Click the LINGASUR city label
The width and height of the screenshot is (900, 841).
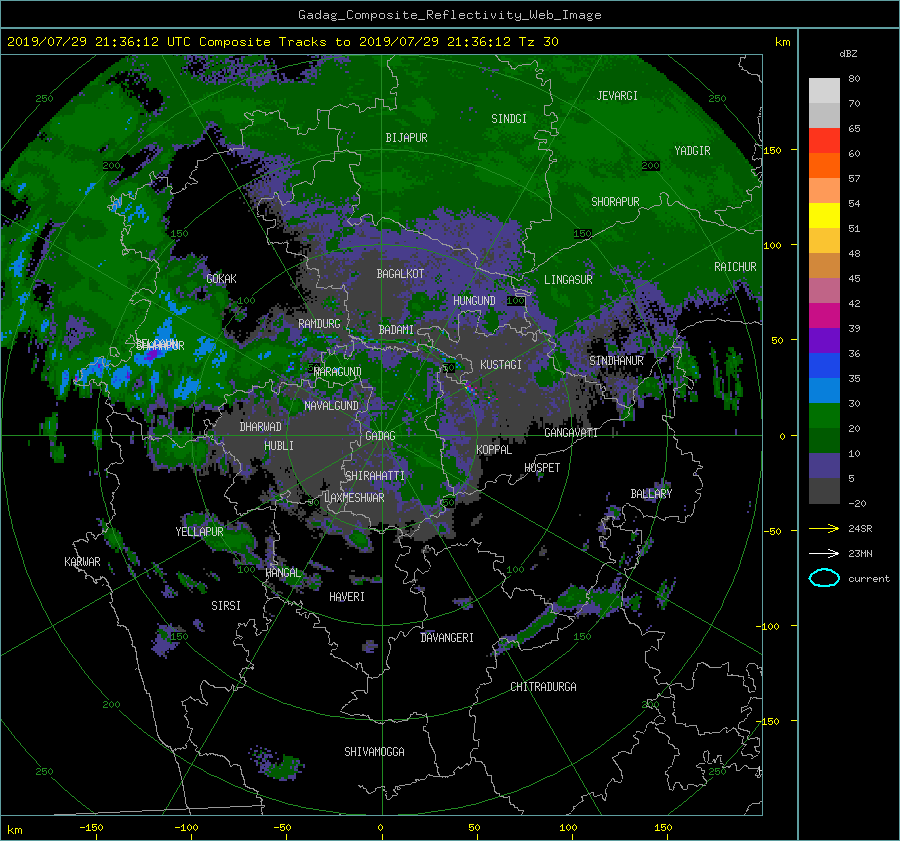568,280
